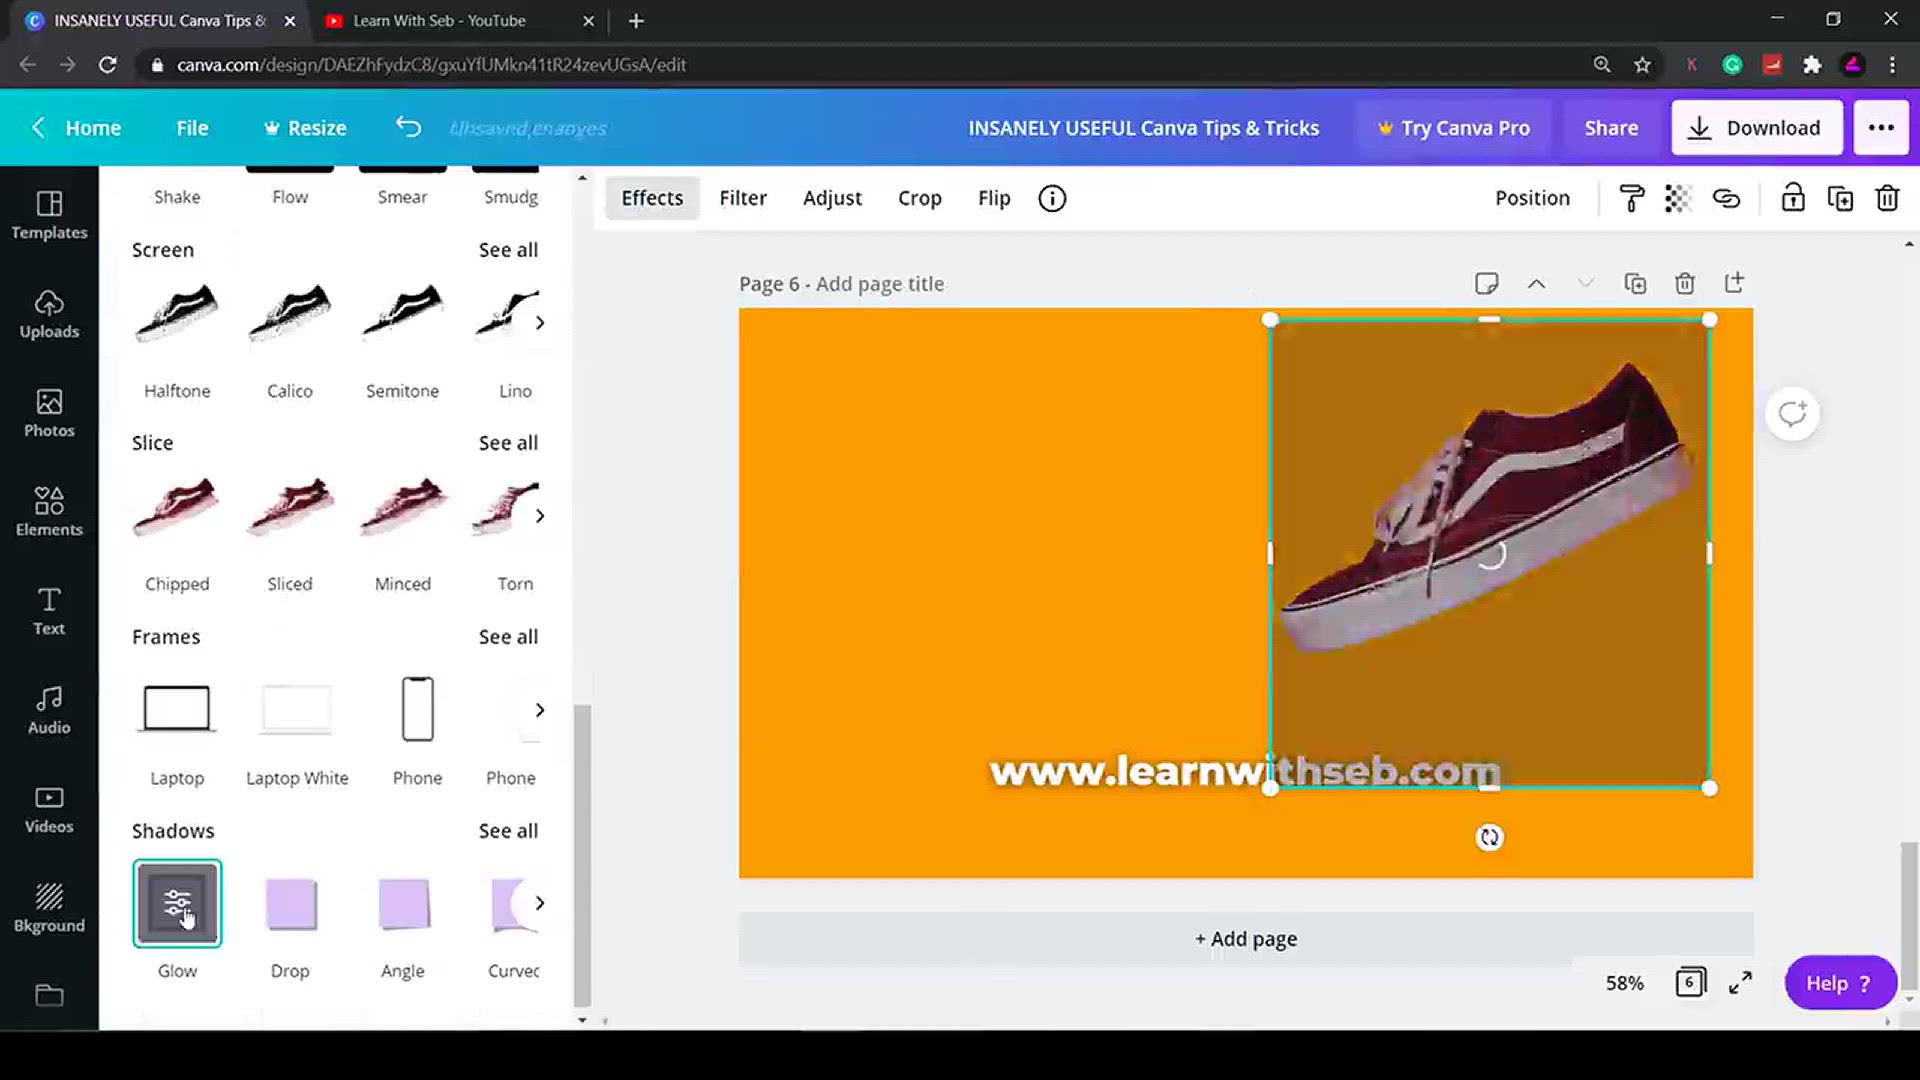See all Screen effects

click(x=508, y=249)
